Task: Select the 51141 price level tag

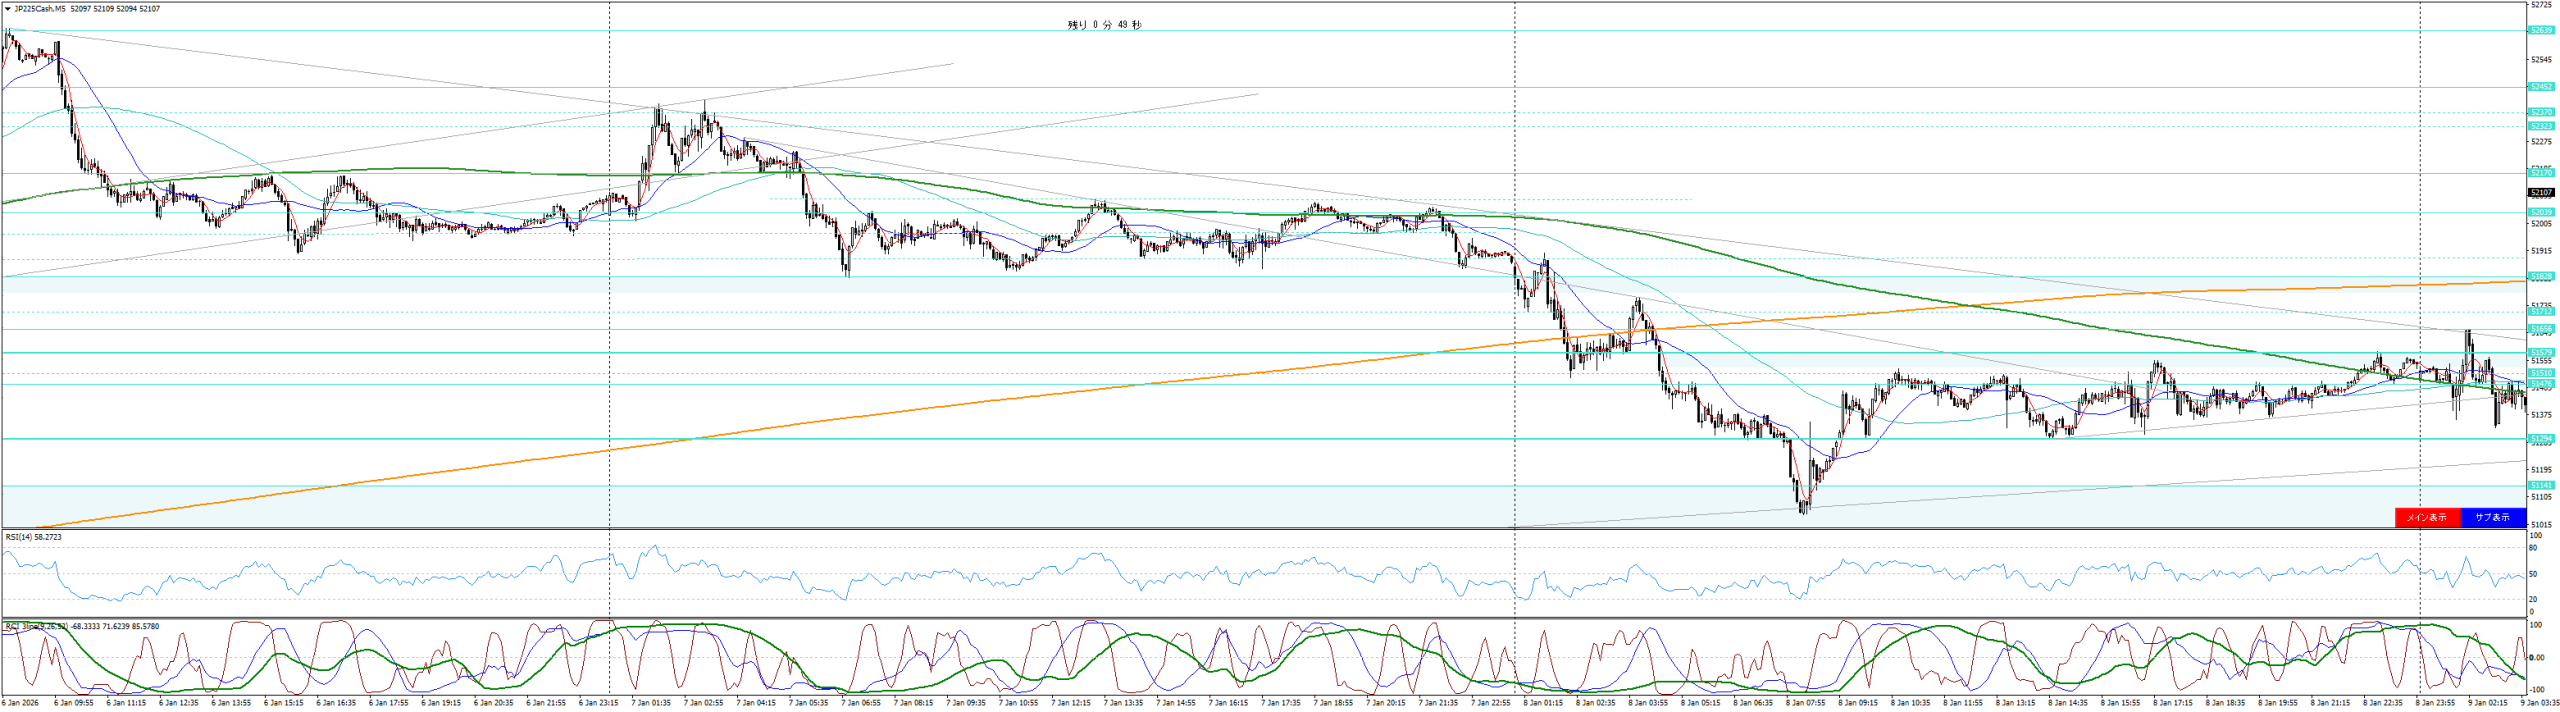Action: pos(2541,485)
